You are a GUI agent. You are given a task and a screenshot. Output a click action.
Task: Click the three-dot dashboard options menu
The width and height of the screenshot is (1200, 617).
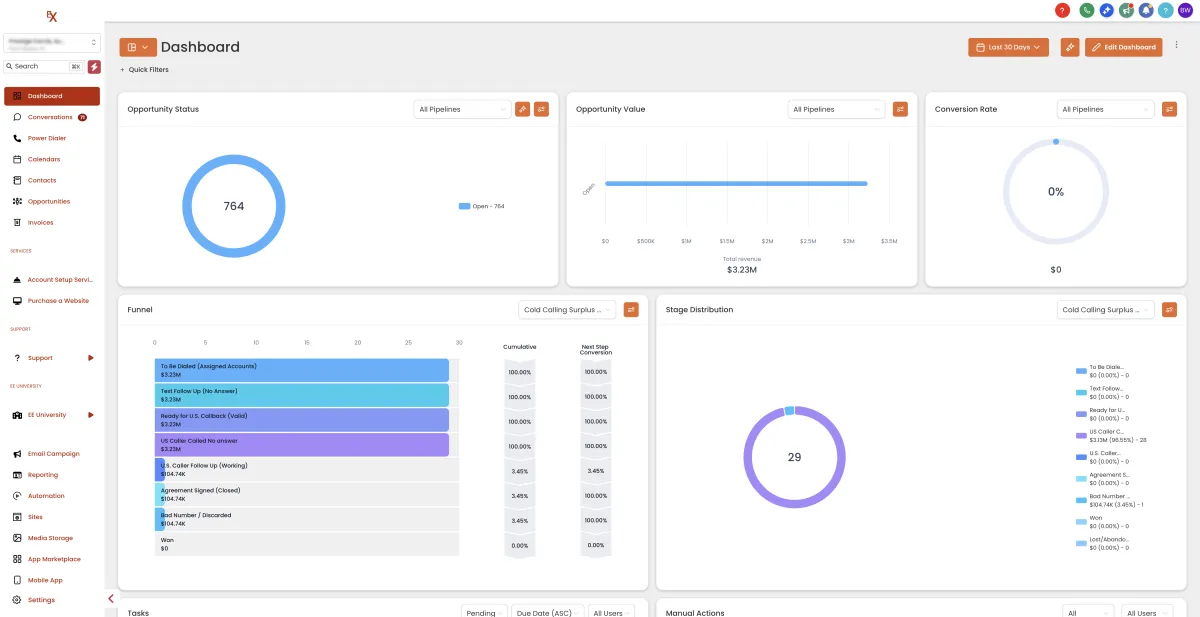tap(1177, 45)
